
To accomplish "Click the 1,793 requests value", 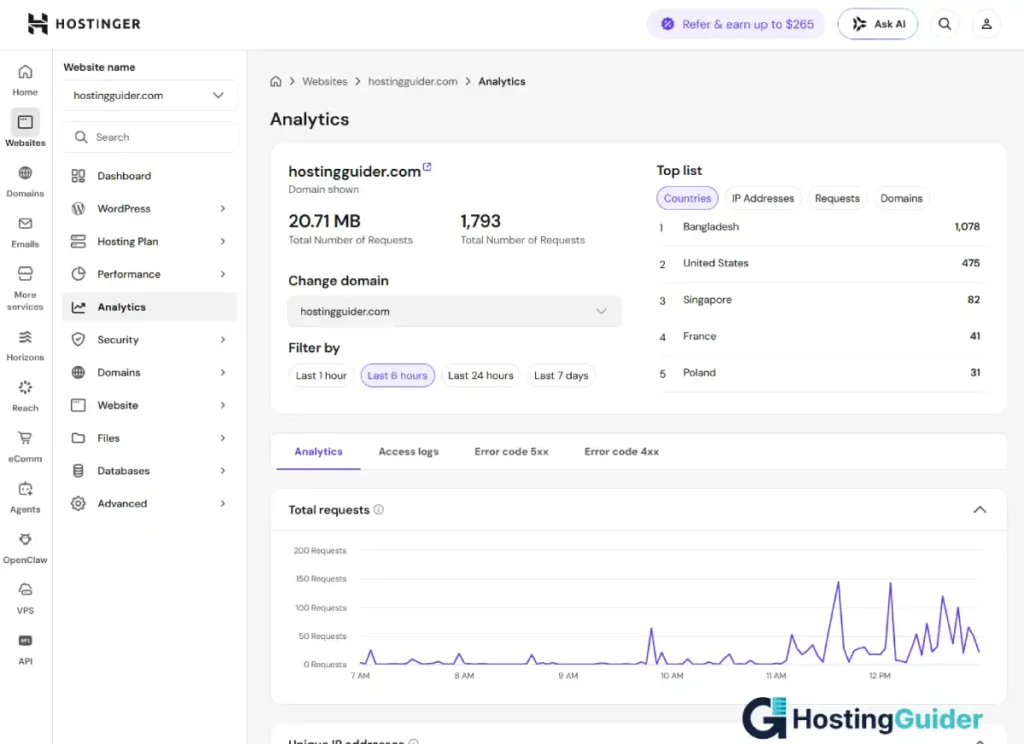I will (x=480, y=221).
